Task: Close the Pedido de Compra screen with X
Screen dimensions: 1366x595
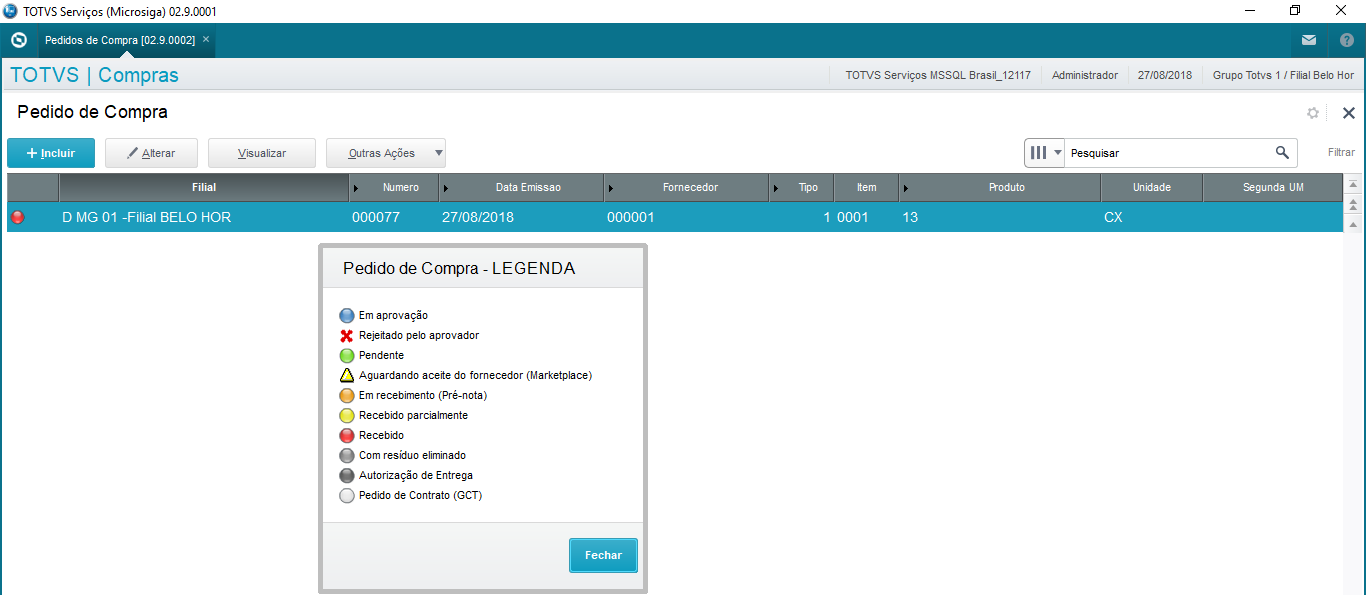Action: (x=1348, y=113)
